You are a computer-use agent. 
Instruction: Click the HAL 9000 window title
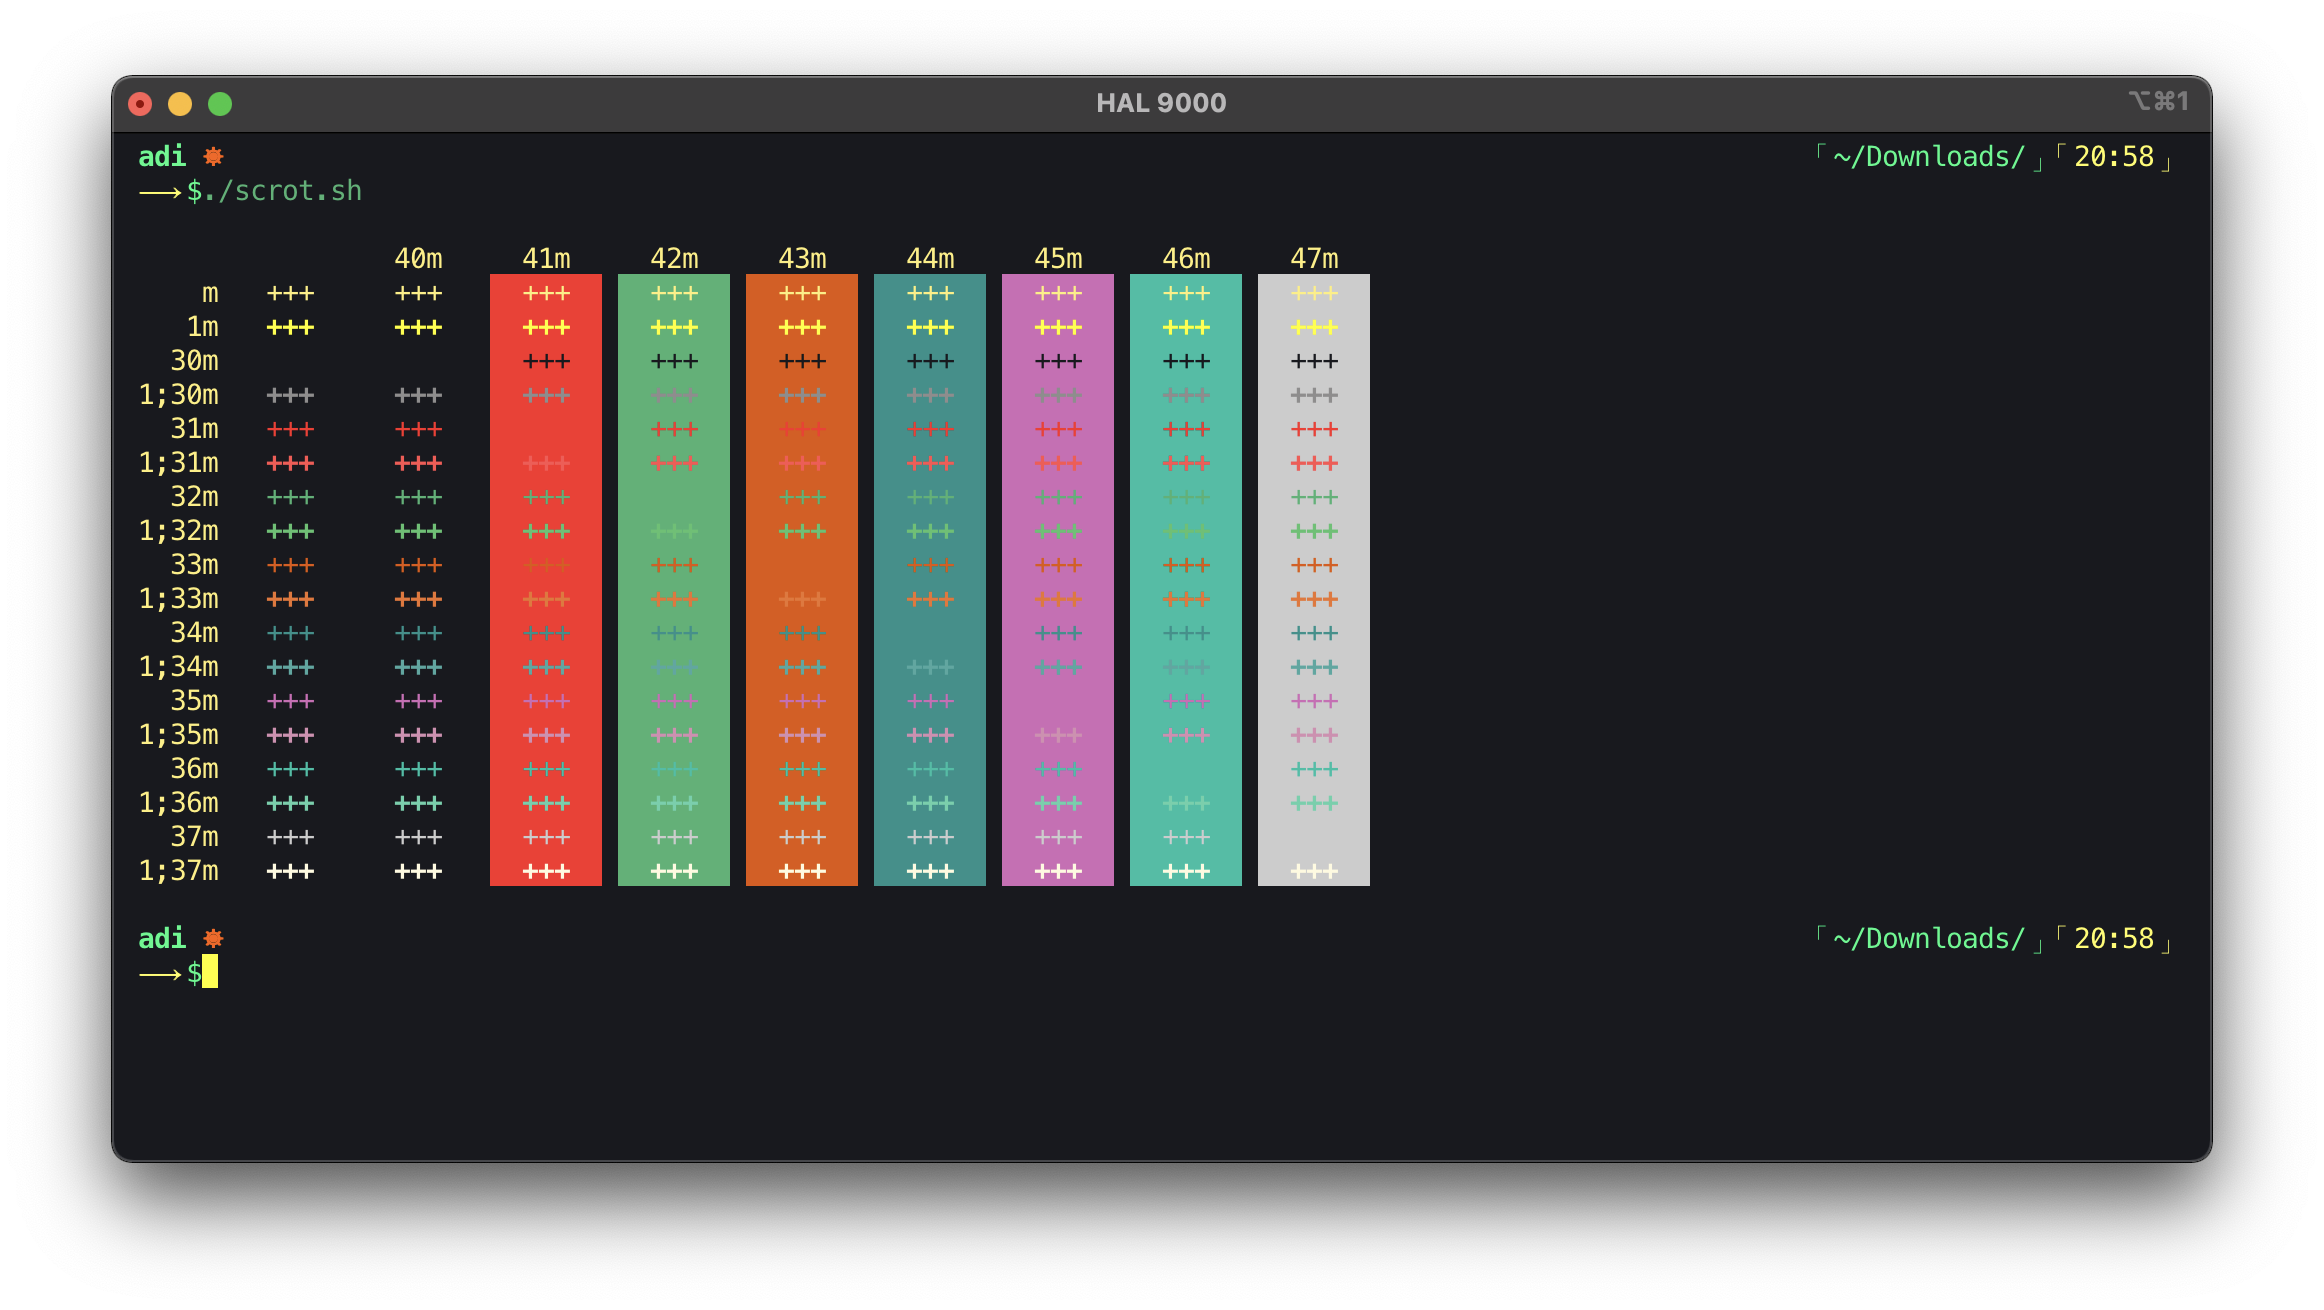coord(1161,103)
